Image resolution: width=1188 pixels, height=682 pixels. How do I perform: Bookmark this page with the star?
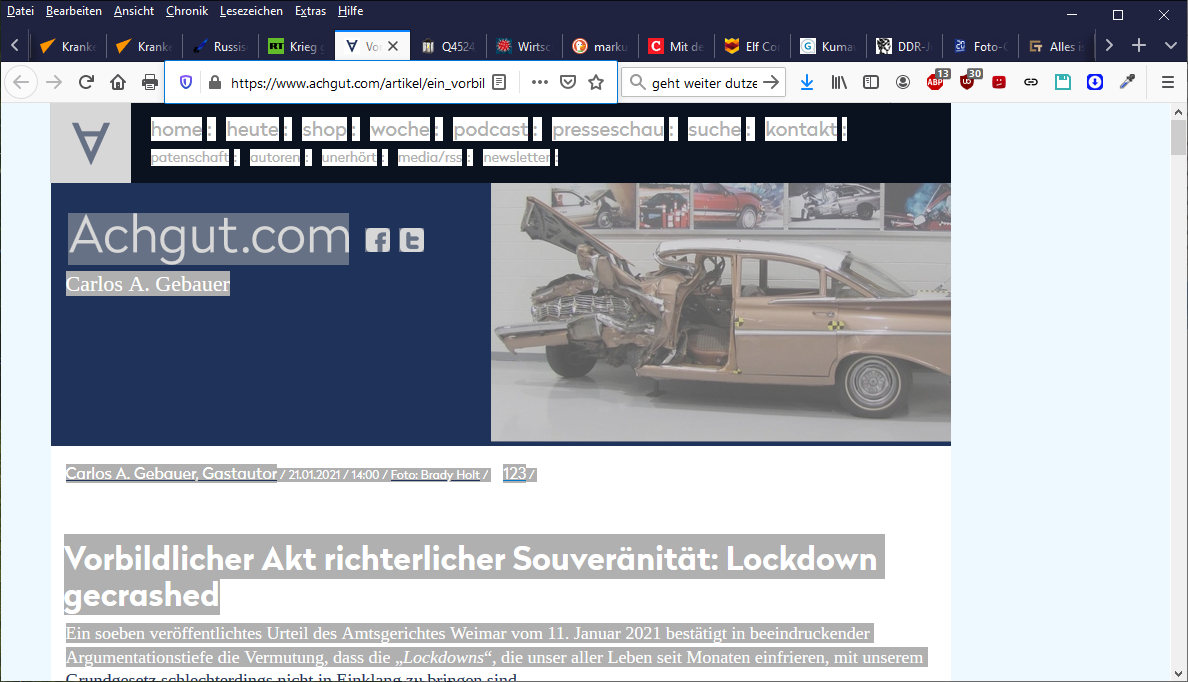[596, 83]
